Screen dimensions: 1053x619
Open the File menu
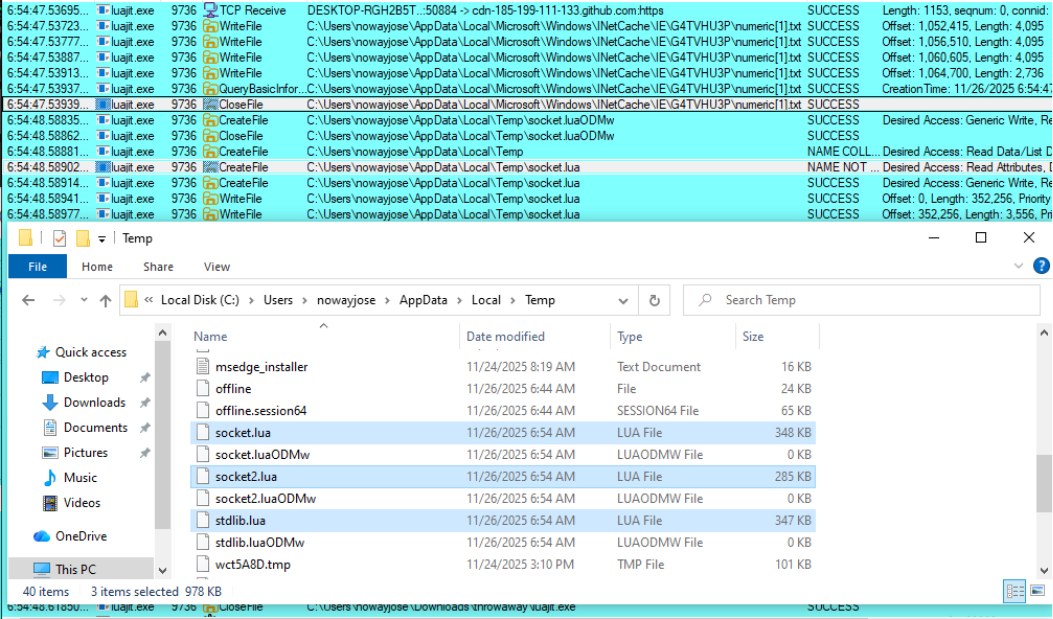click(x=37, y=267)
